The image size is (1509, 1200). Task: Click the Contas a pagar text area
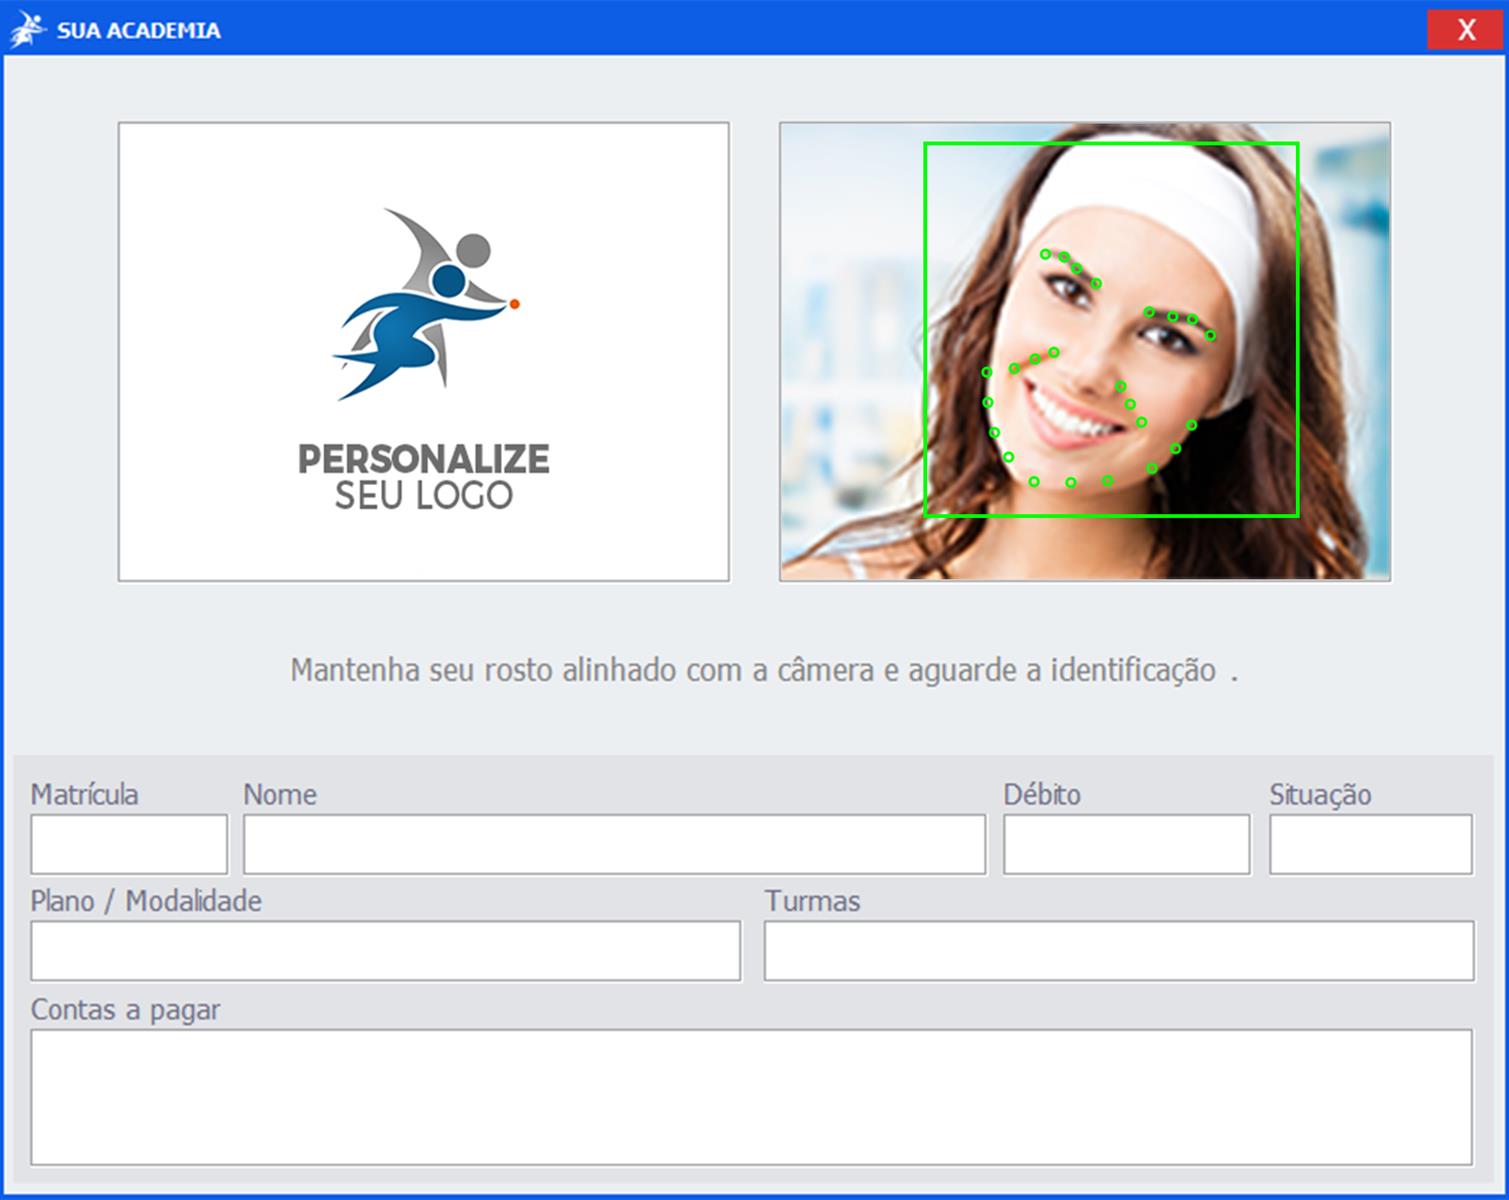click(x=751, y=1097)
